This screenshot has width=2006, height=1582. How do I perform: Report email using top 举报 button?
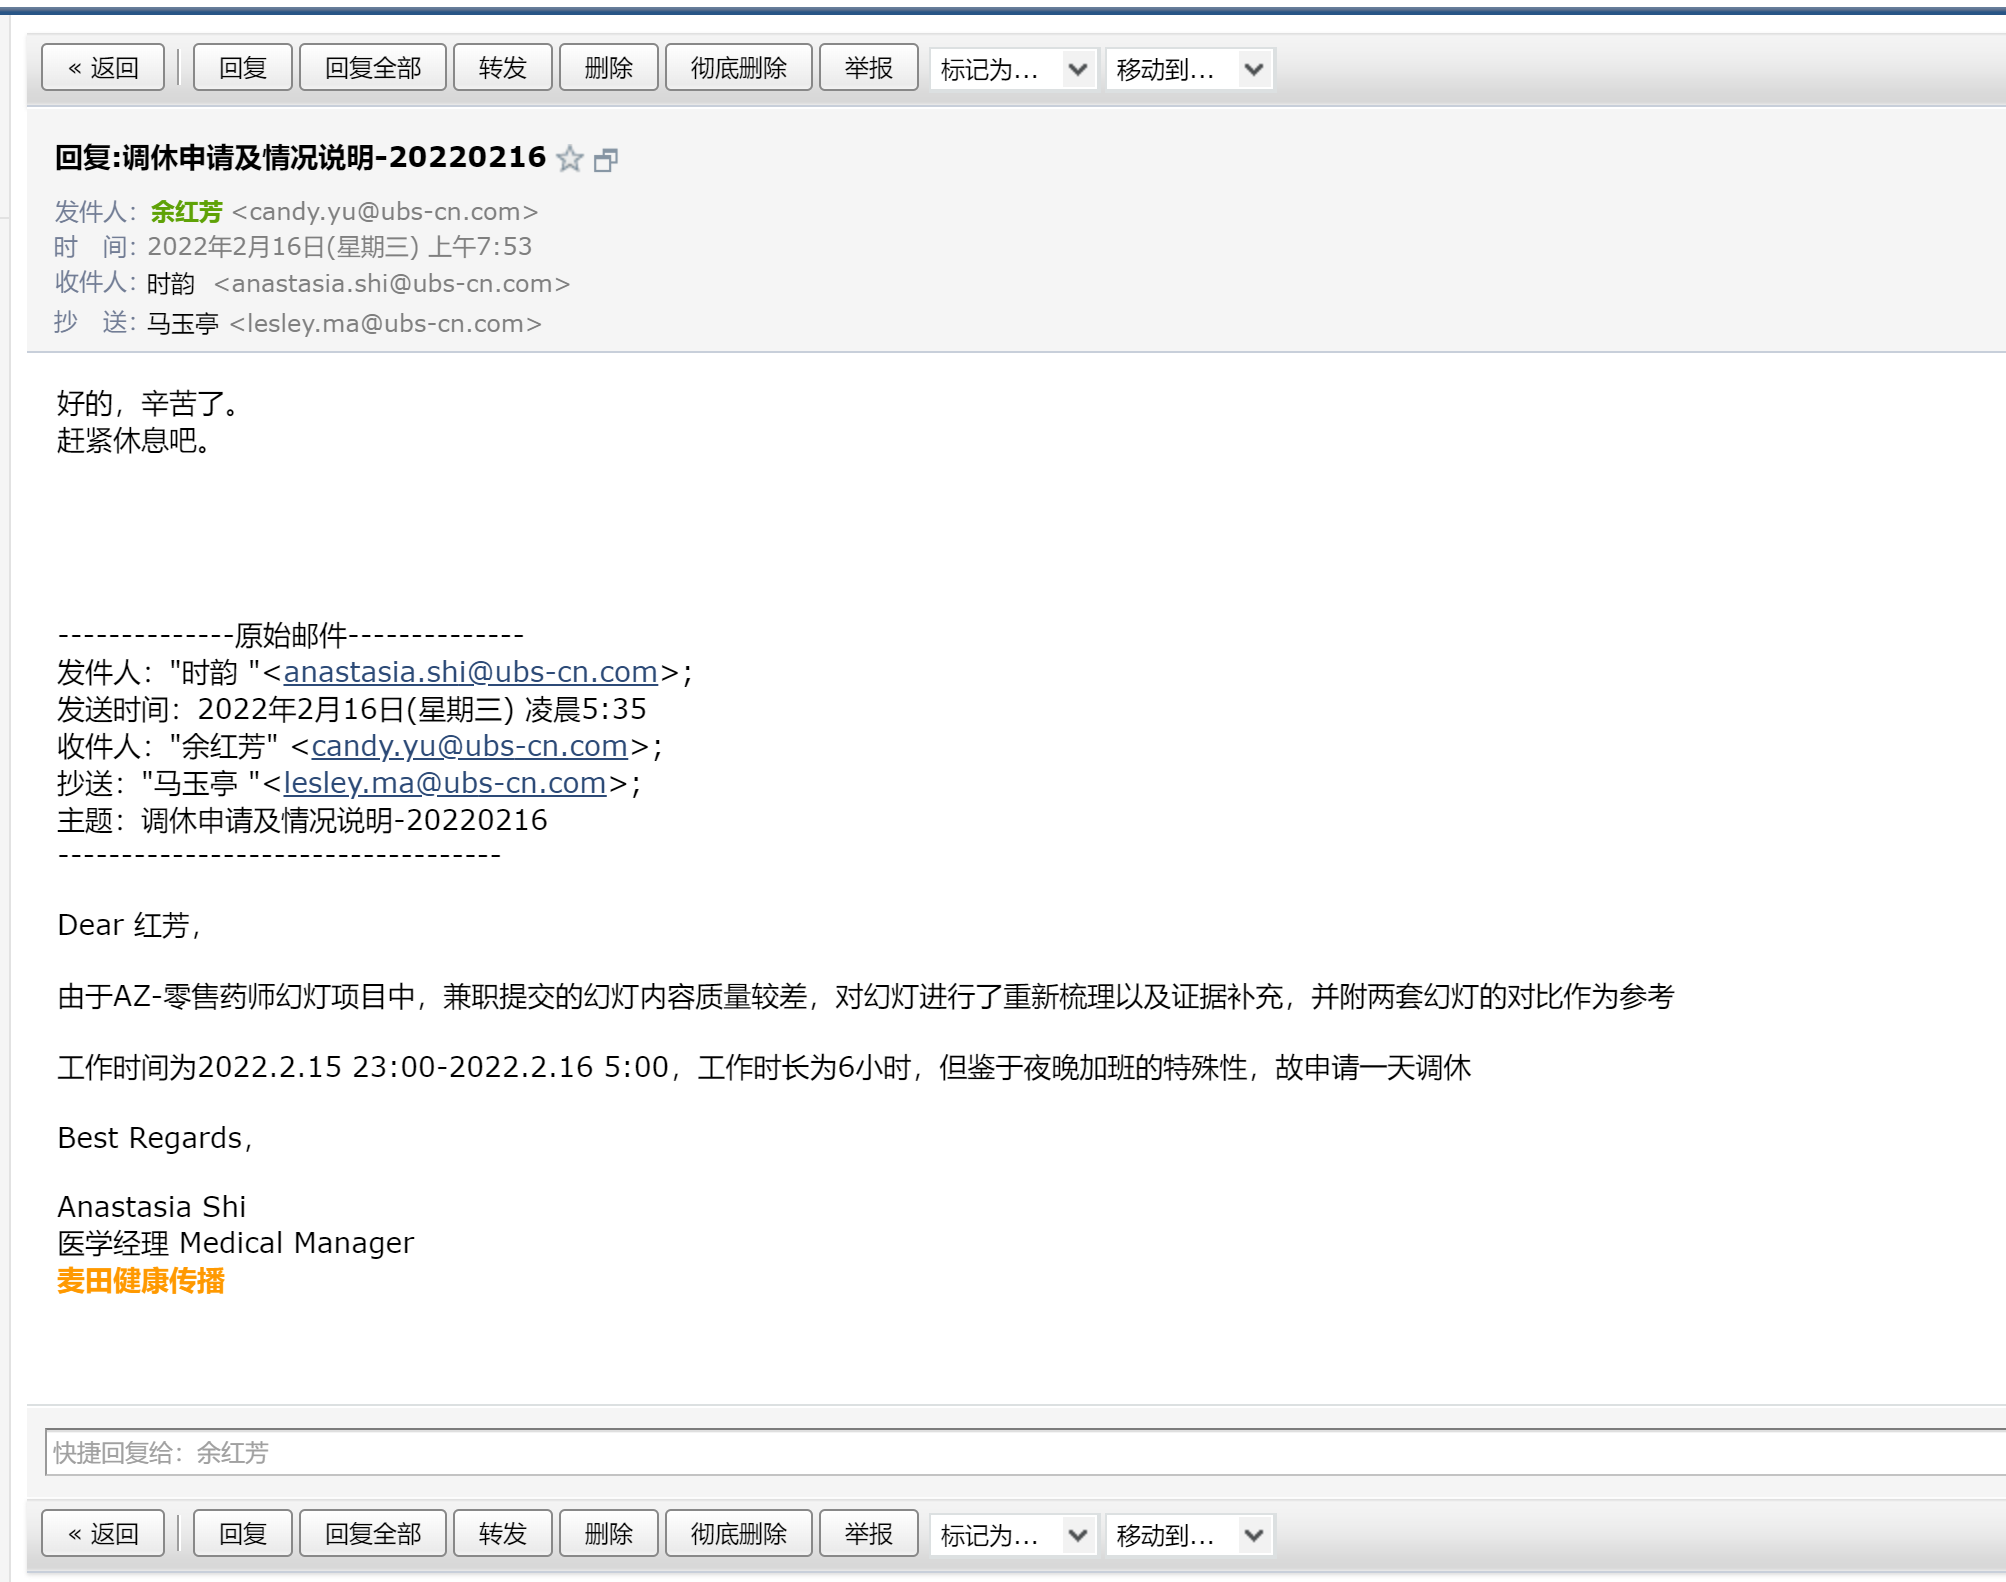coord(868,68)
